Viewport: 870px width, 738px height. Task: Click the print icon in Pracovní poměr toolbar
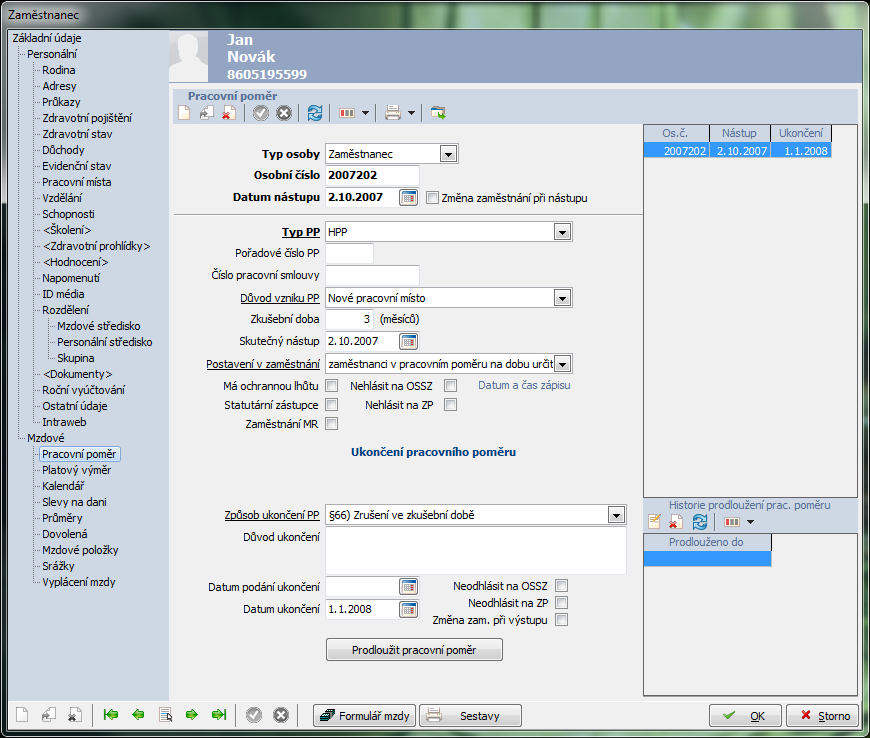[x=393, y=113]
